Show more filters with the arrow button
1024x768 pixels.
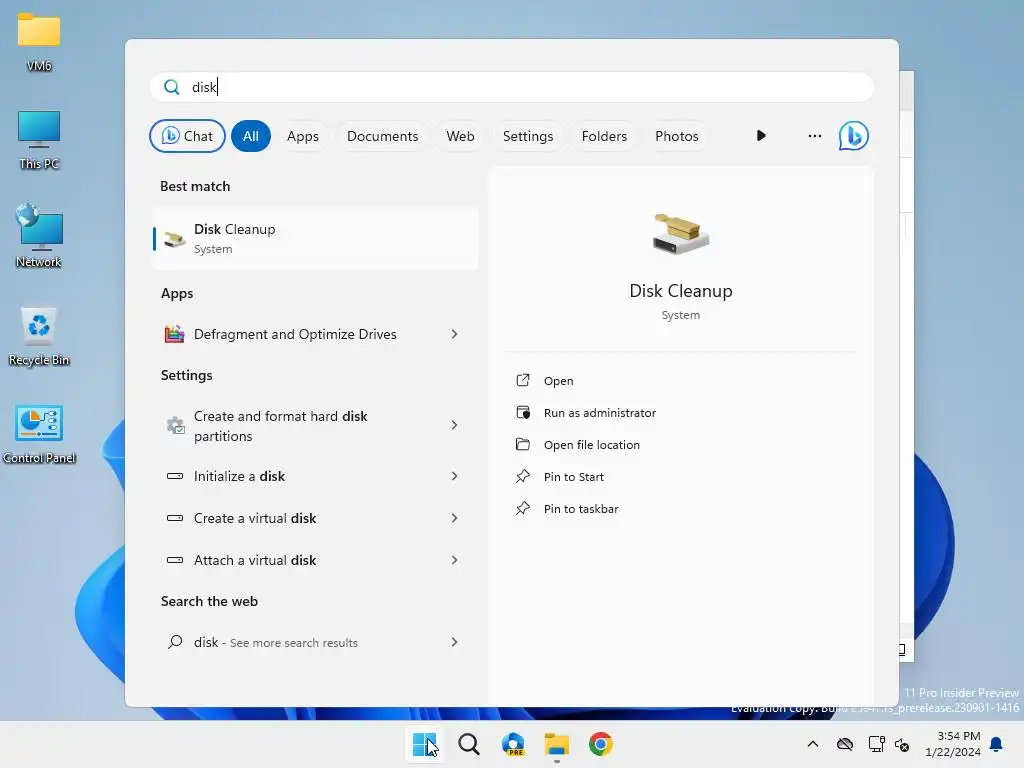(761, 136)
